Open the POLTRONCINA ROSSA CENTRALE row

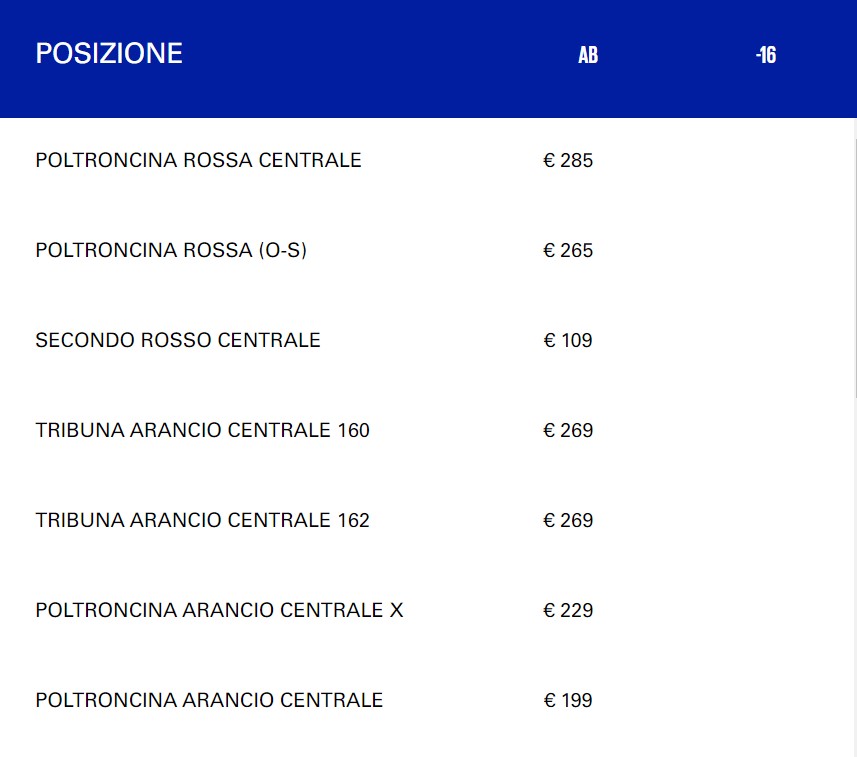coord(198,160)
